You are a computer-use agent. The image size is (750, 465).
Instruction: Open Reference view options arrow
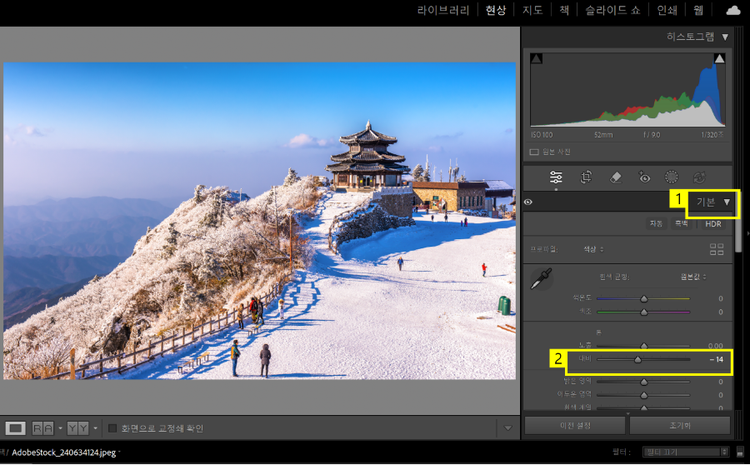[60, 428]
